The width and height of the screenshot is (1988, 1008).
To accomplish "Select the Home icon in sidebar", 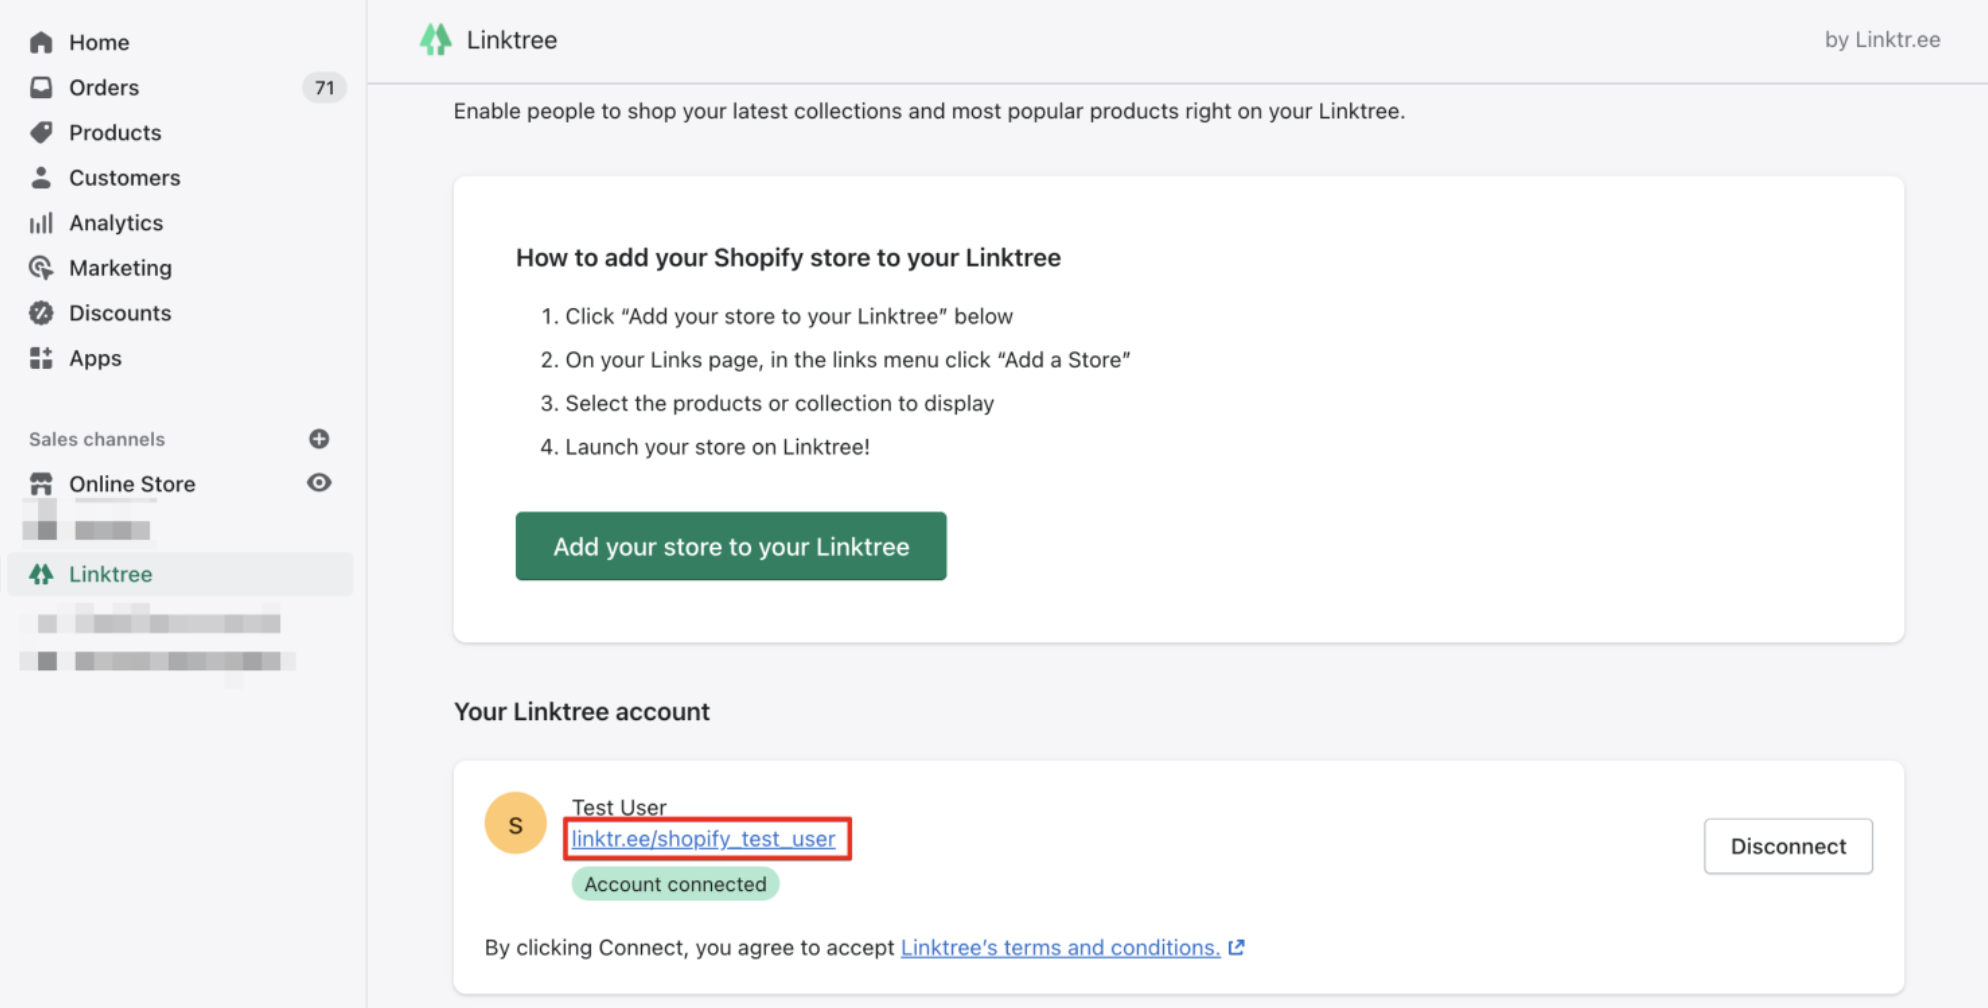I will coord(41,42).
